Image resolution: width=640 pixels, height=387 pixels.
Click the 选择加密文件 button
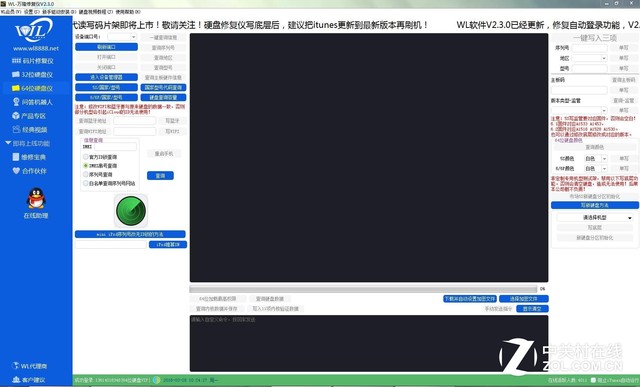pyautogui.click(x=524, y=299)
